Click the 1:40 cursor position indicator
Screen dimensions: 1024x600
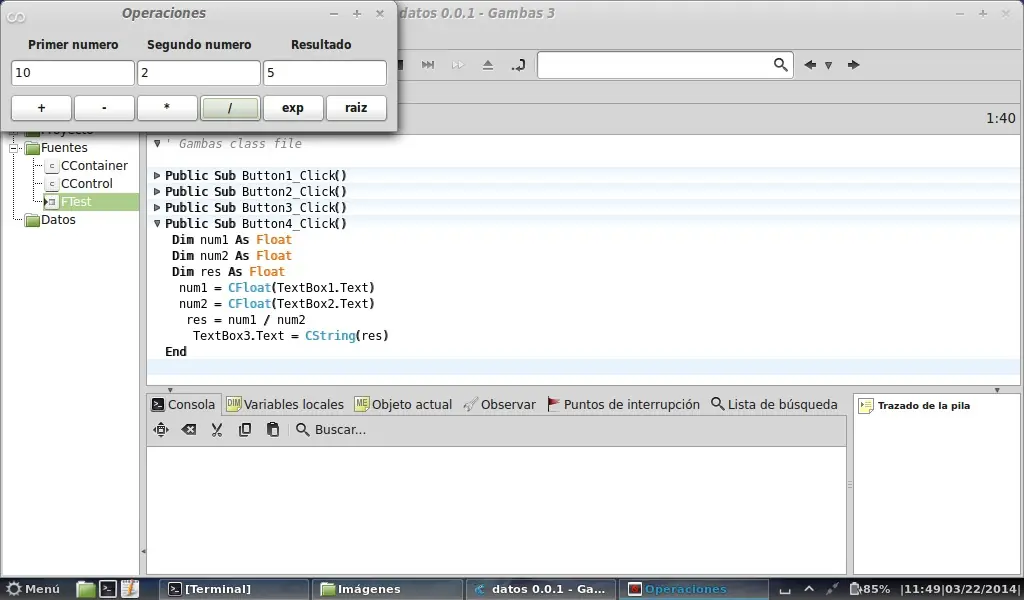click(x=1000, y=118)
